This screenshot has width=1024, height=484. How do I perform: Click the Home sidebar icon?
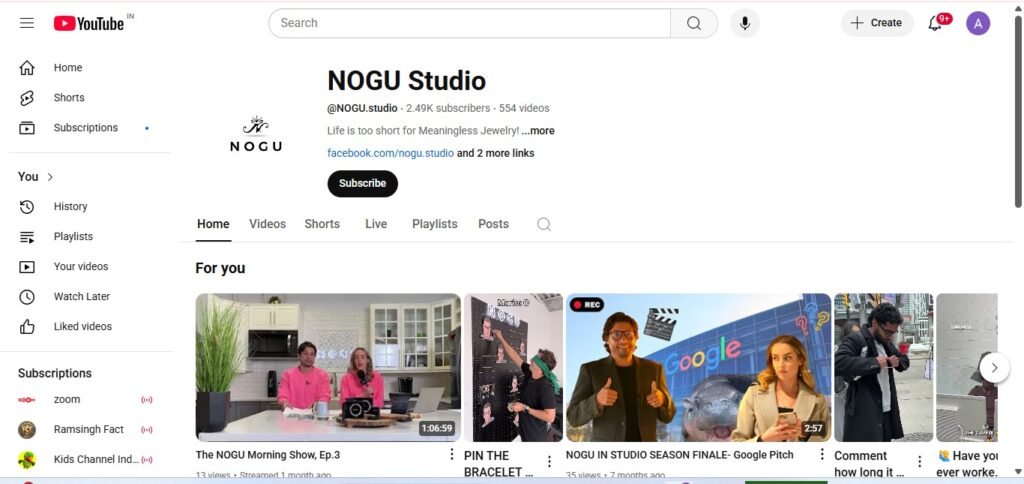click(27, 68)
